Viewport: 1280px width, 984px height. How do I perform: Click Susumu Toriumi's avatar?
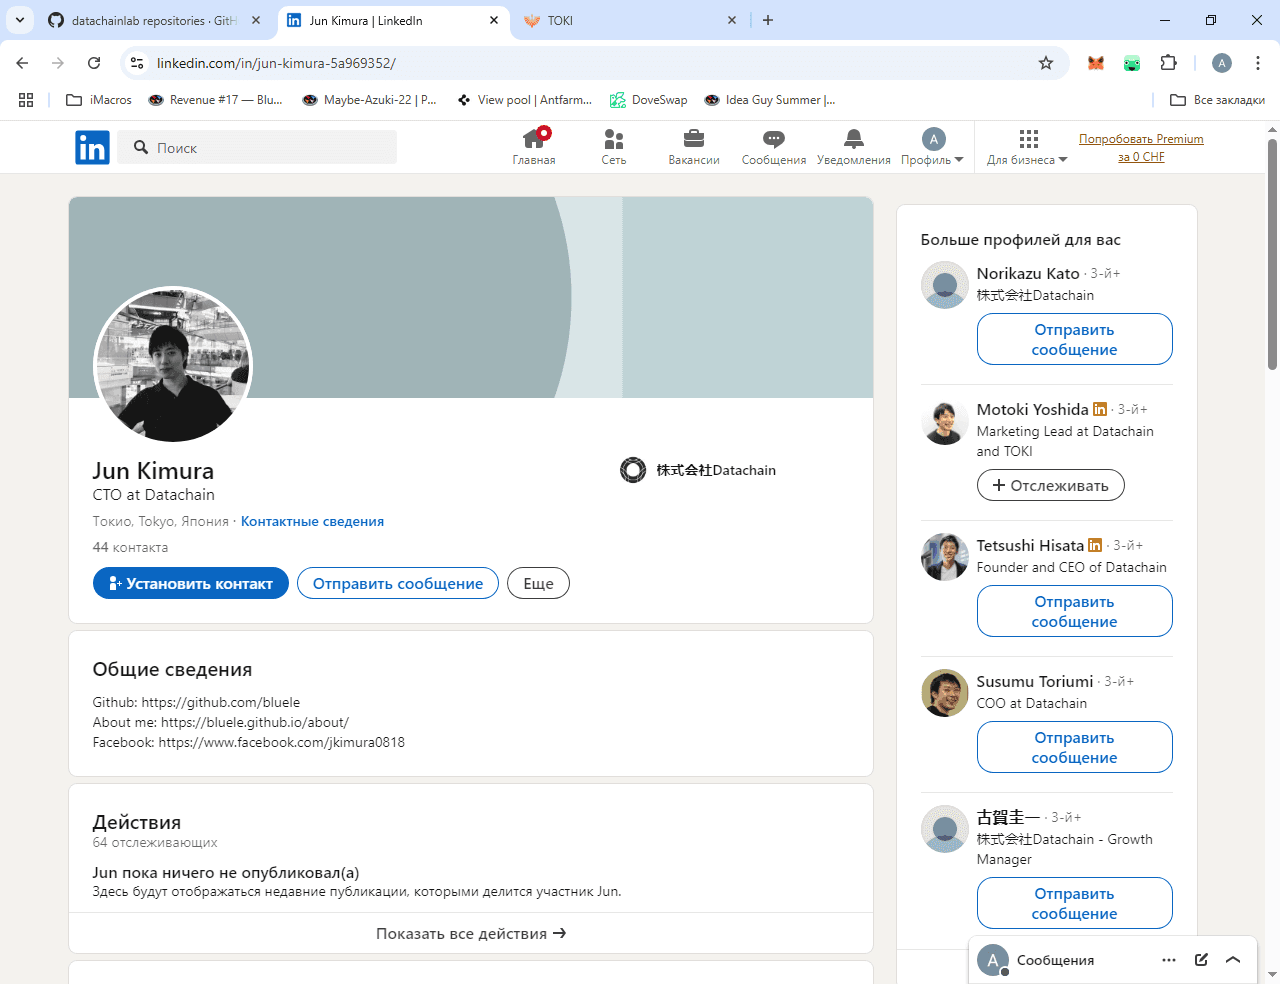944,693
